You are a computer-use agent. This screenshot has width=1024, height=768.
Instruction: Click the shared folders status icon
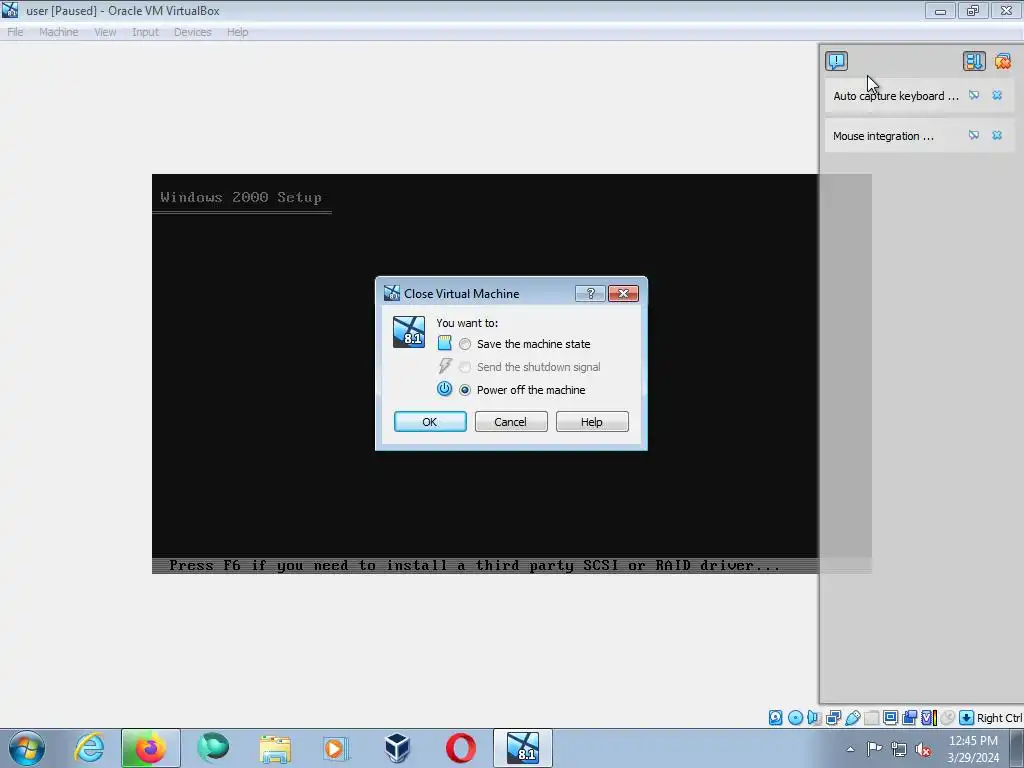click(x=871, y=718)
